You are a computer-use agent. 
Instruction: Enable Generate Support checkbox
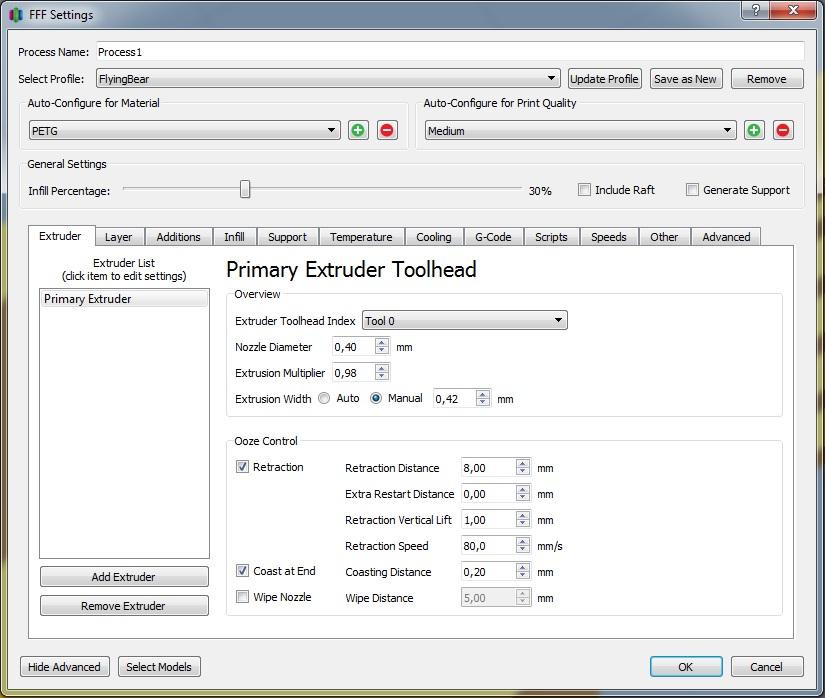[x=692, y=190]
